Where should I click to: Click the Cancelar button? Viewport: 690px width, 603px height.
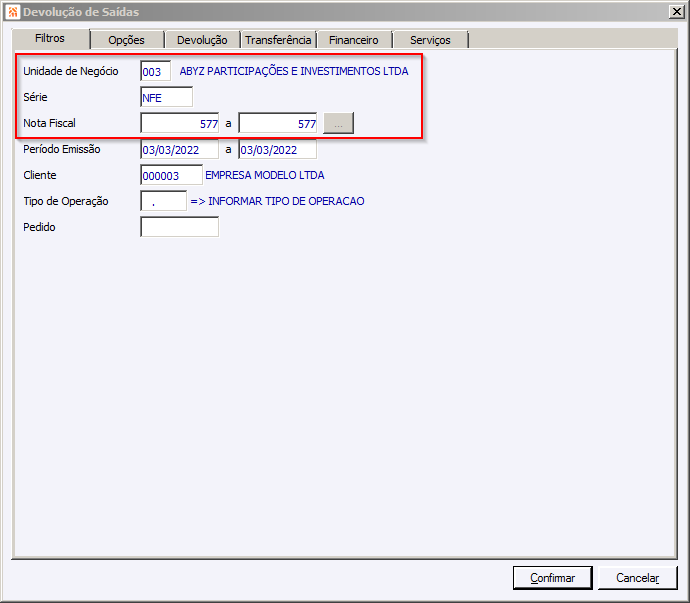[637, 577]
